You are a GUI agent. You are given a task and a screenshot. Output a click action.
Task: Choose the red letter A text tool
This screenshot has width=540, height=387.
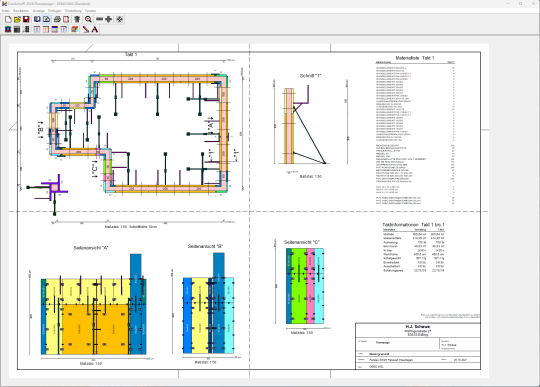coord(95,30)
